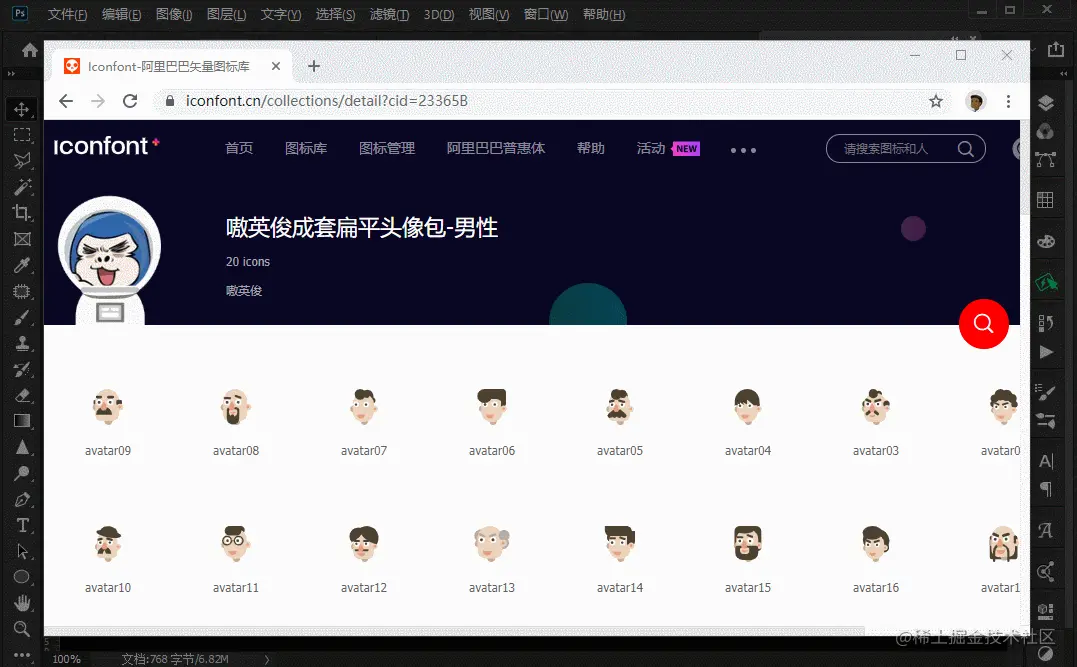Click the 嗷英俊 author link
1077x667 pixels.
click(x=244, y=290)
